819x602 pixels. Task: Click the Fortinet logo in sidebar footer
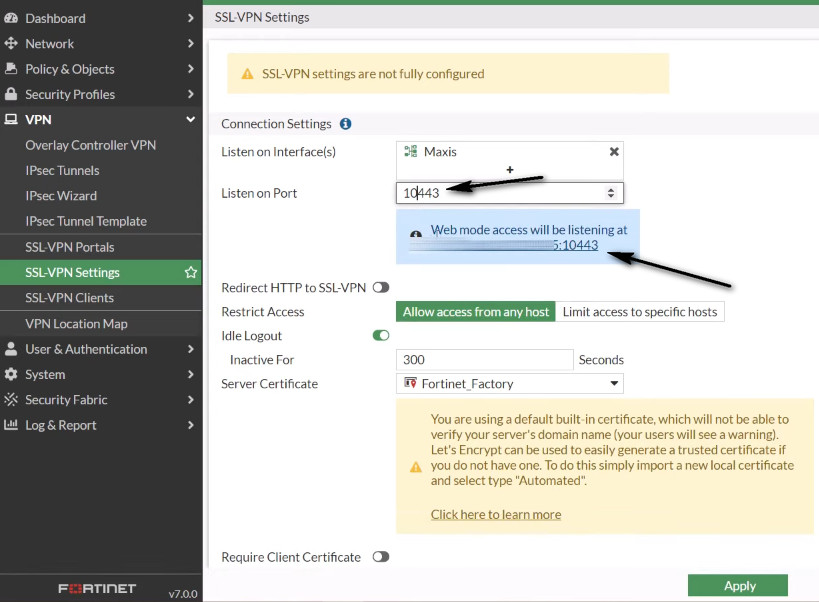(97, 588)
